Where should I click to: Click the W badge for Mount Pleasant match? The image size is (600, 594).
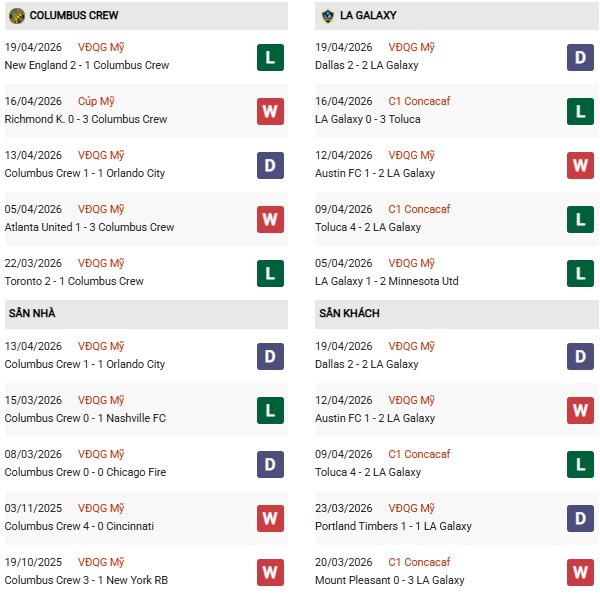580,572
